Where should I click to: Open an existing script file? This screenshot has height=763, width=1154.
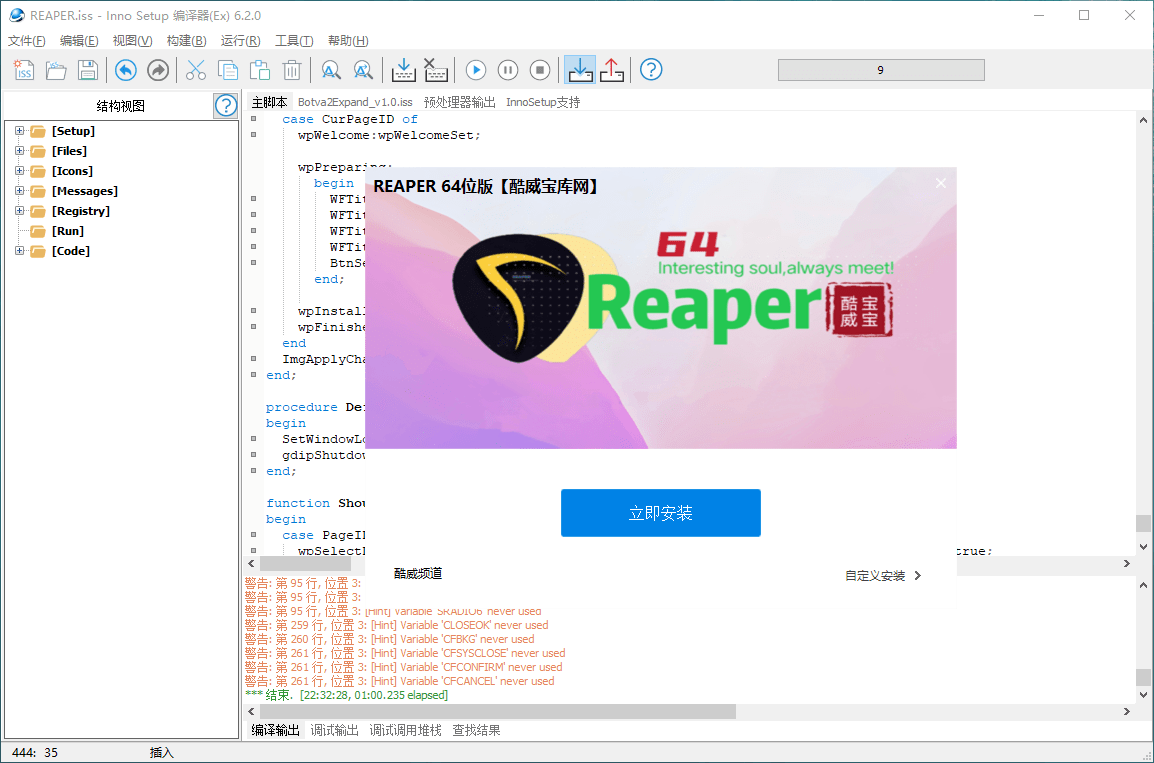coord(56,70)
